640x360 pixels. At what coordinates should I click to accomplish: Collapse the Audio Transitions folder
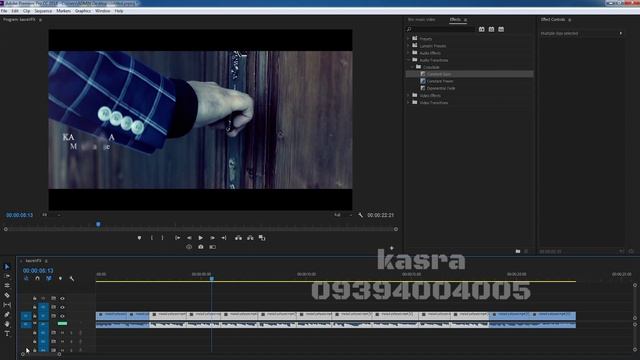click(x=408, y=60)
